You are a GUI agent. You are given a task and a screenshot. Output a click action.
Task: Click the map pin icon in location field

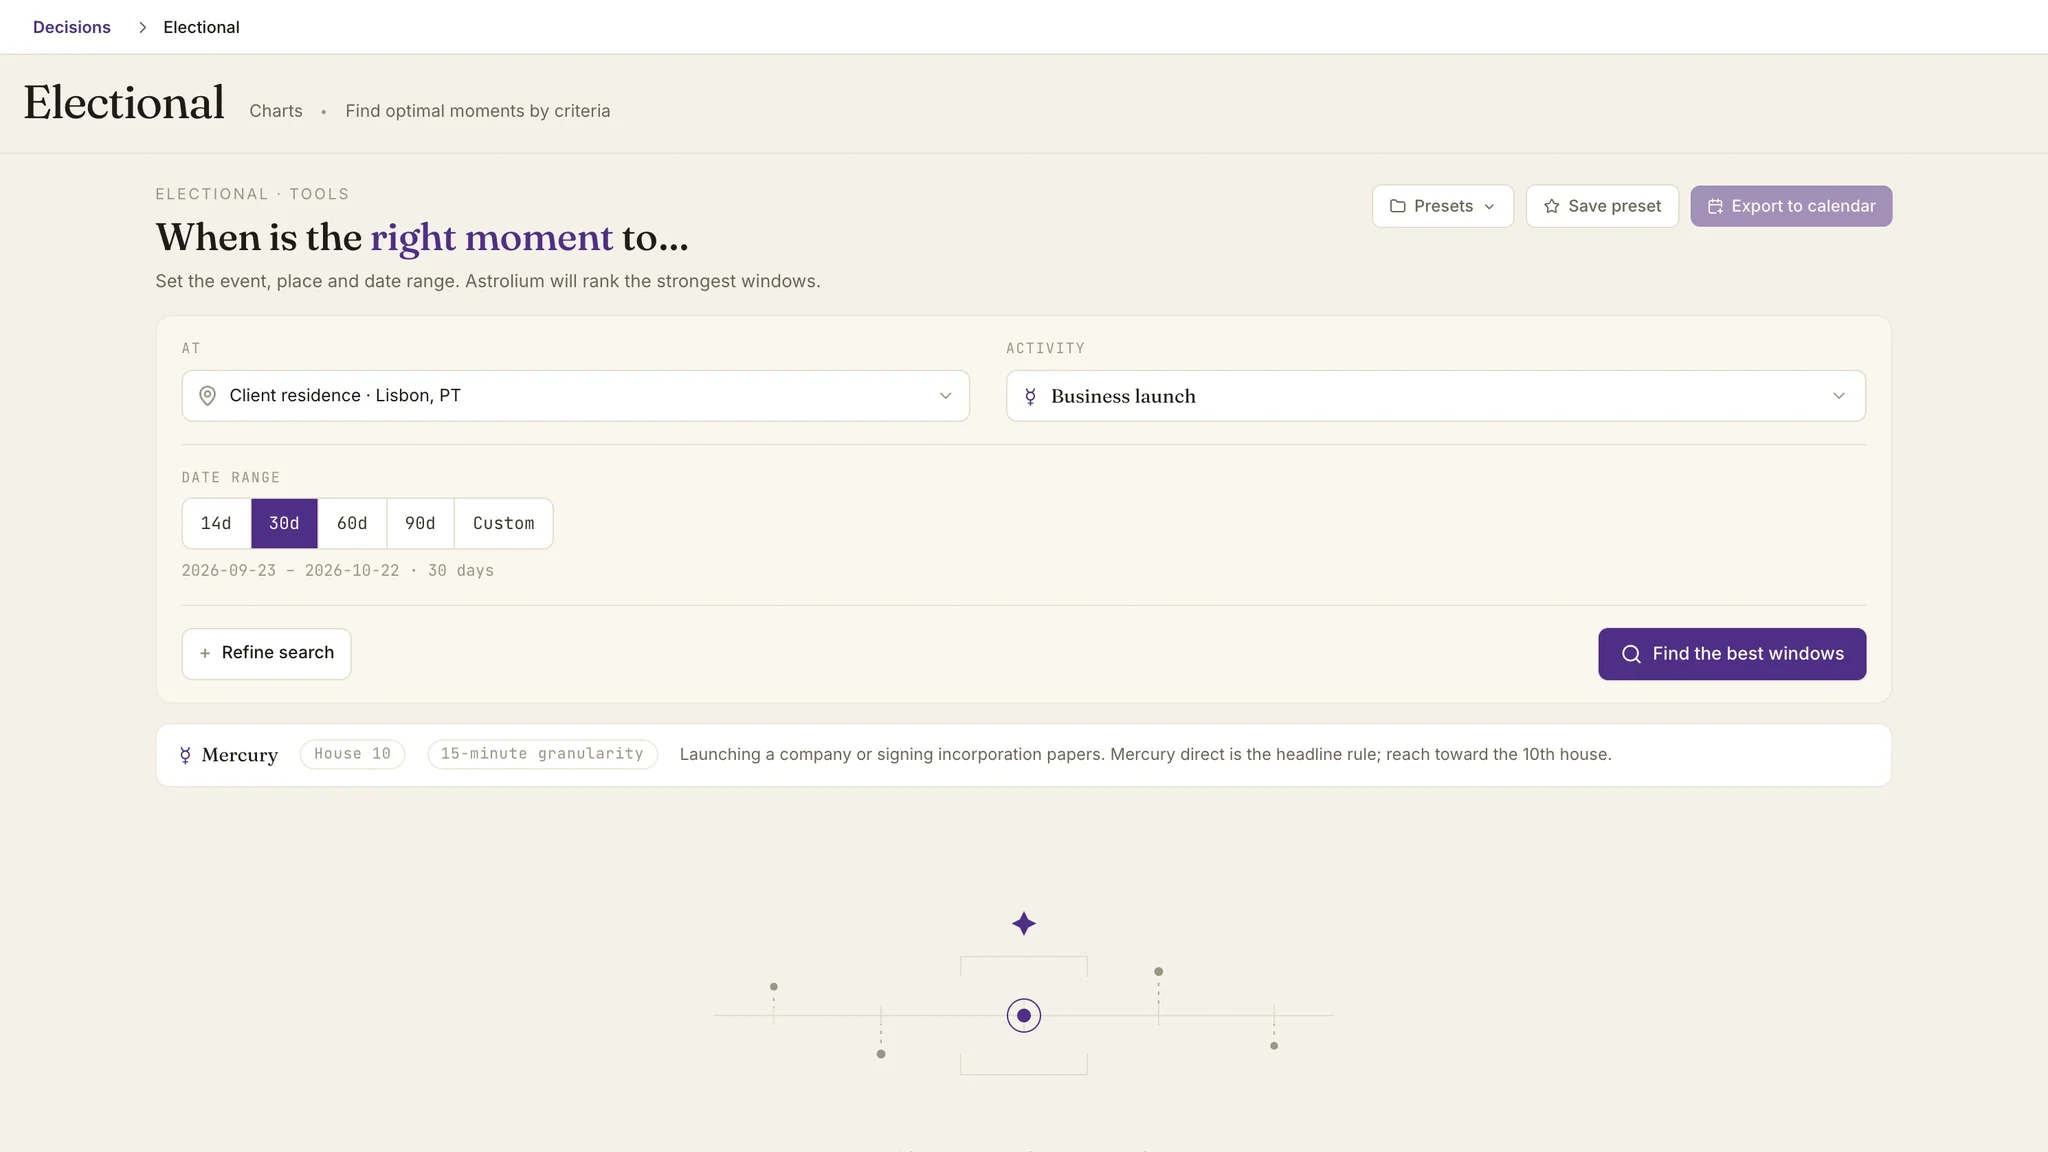point(207,396)
